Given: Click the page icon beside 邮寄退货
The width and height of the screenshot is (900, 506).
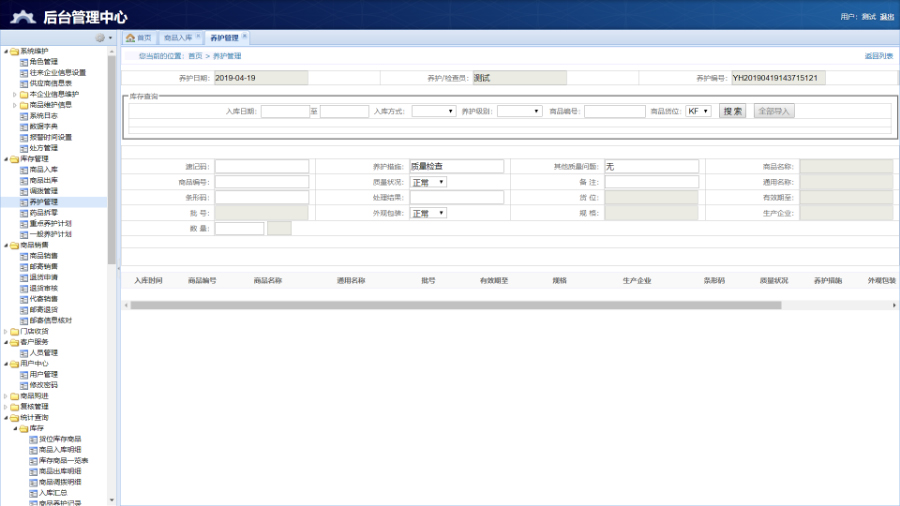Looking at the screenshot, I should [24, 310].
